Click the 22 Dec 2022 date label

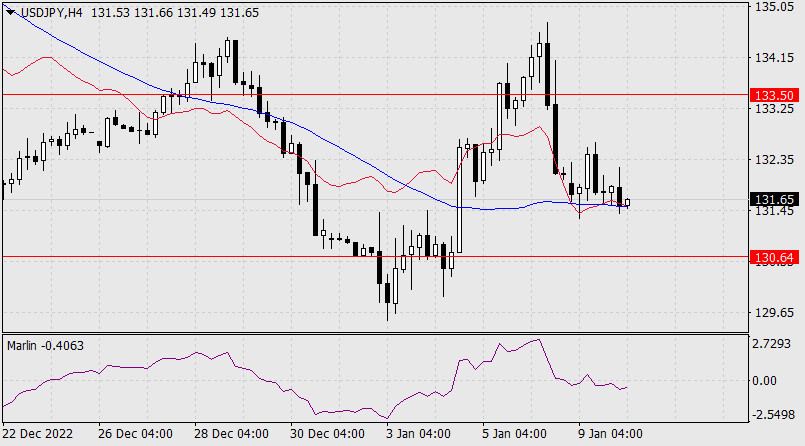(38, 434)
